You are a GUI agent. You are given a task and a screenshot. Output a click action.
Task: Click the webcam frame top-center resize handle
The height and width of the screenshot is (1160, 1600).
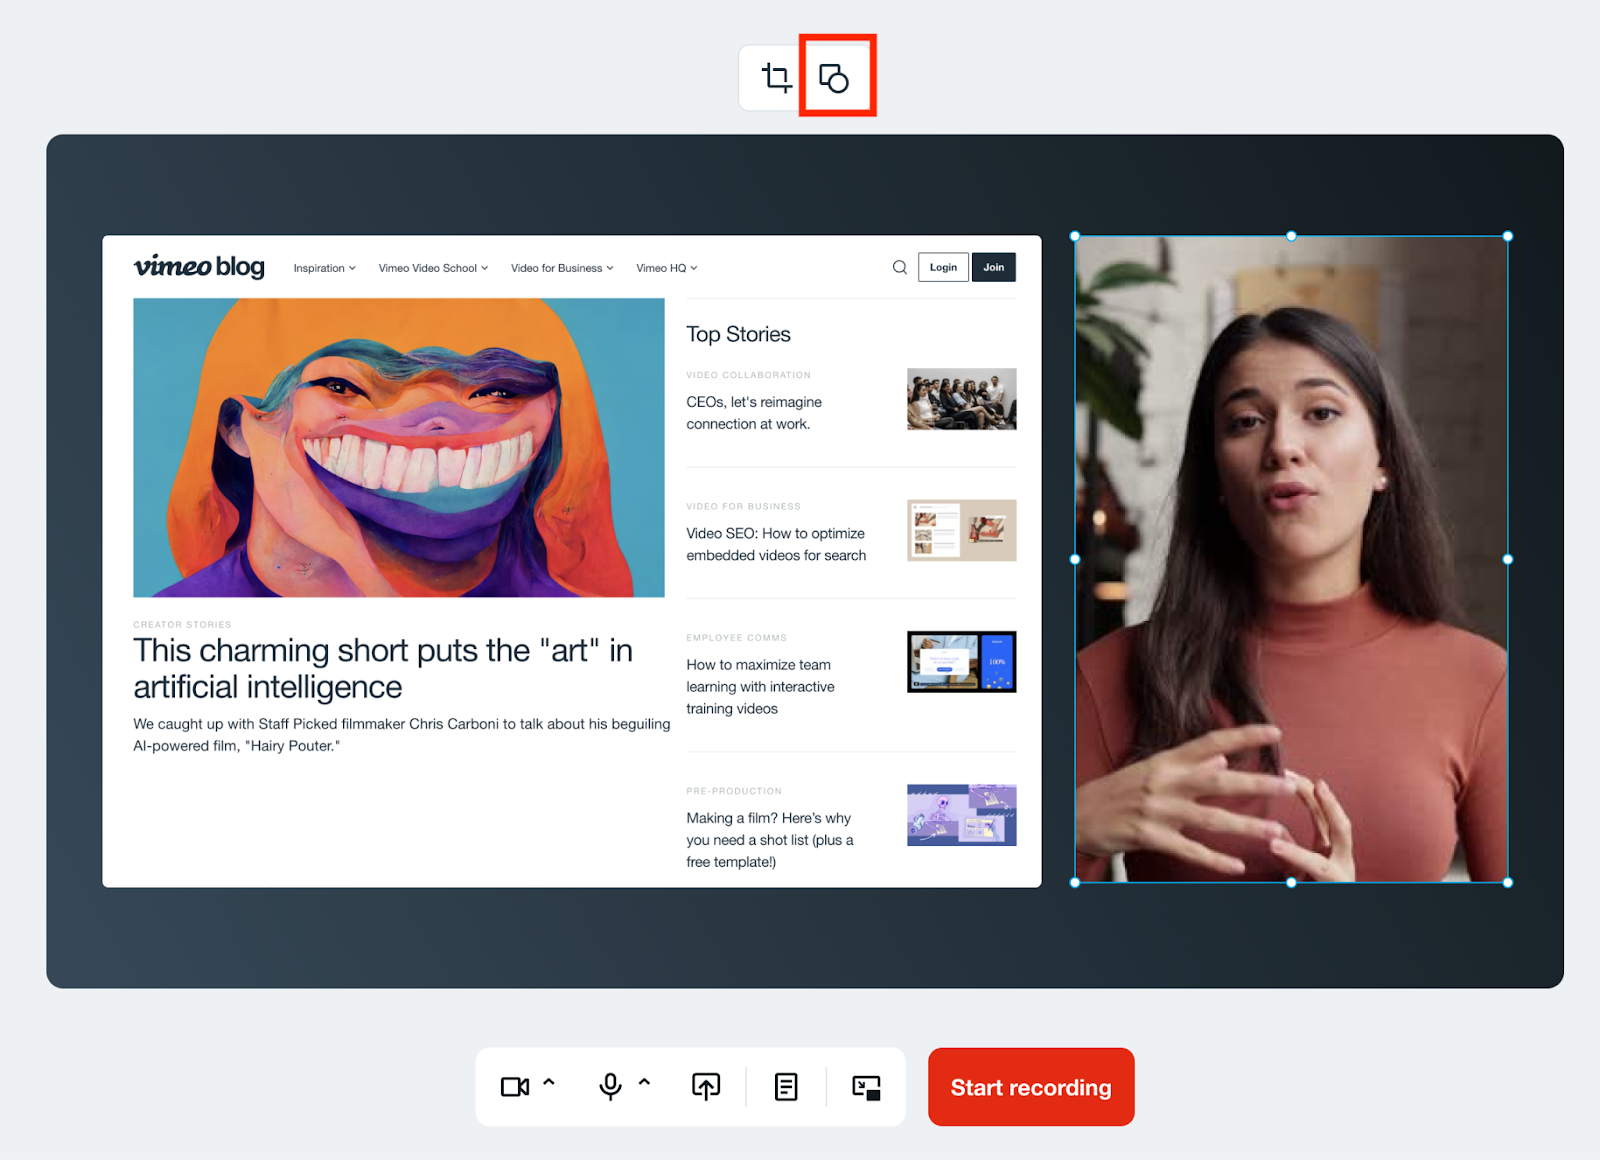1291,236
